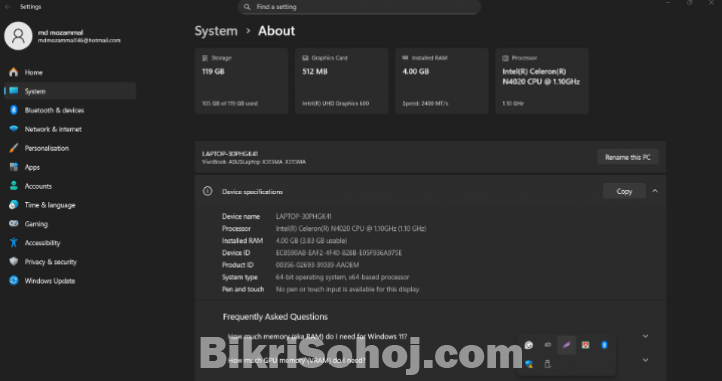This screenshot has width=722, height=381.
Task: Click the Product ID value 00356-02693
Action: pos(317,265)
